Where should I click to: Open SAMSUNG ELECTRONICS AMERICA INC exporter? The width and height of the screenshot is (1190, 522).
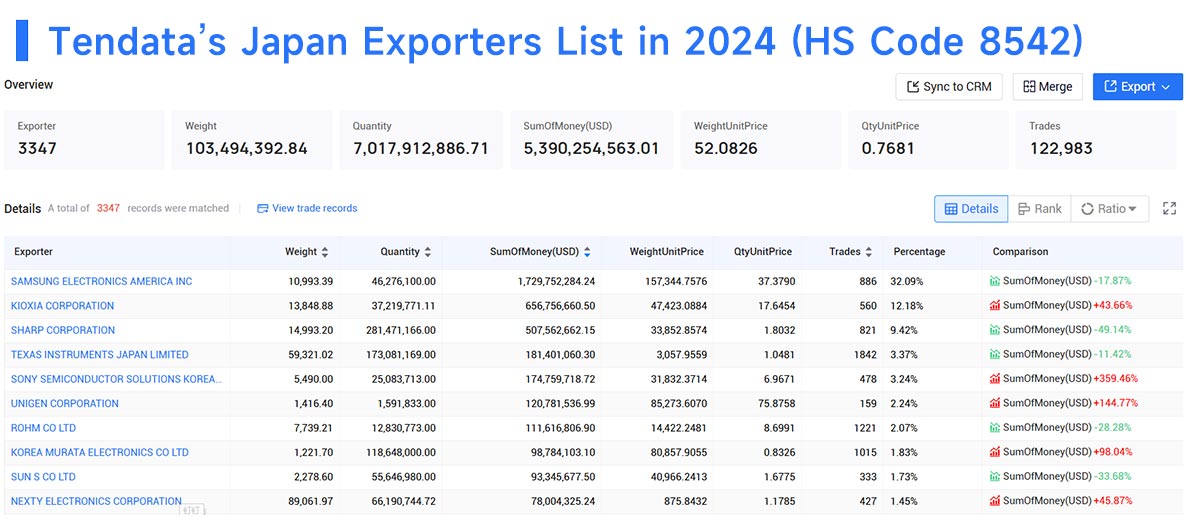tap(102, 281)
